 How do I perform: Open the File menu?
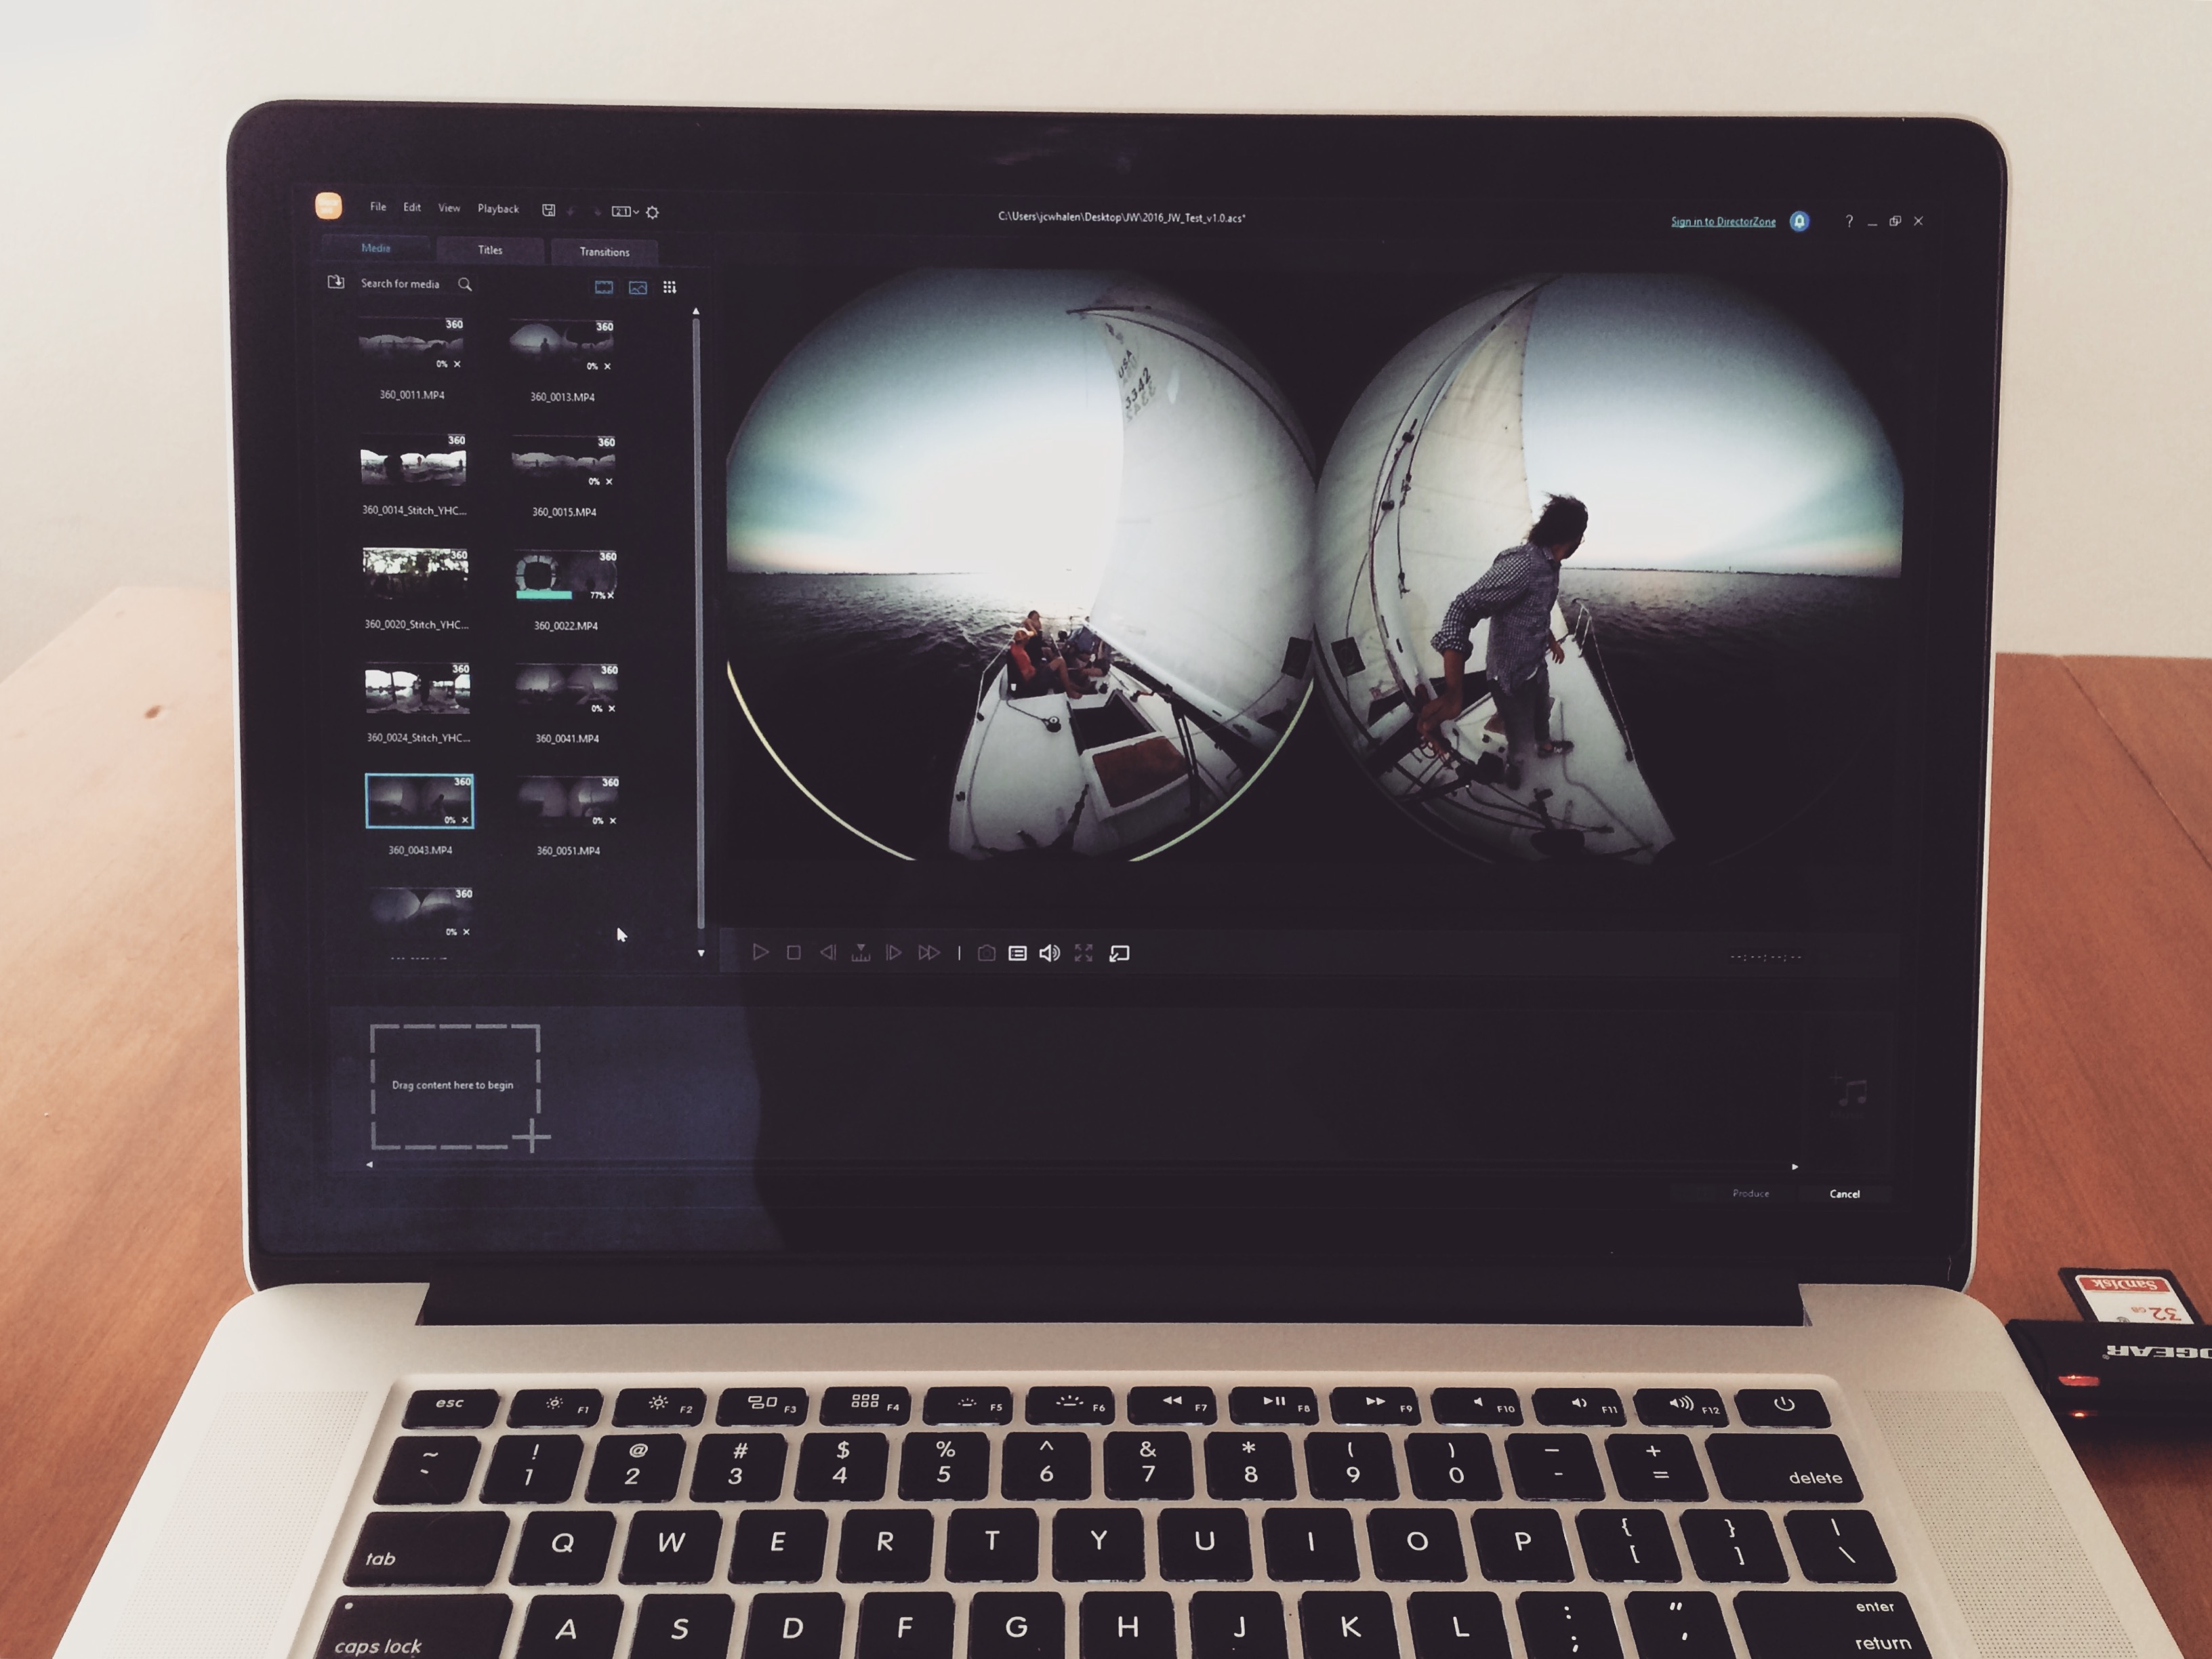point(378,207)
